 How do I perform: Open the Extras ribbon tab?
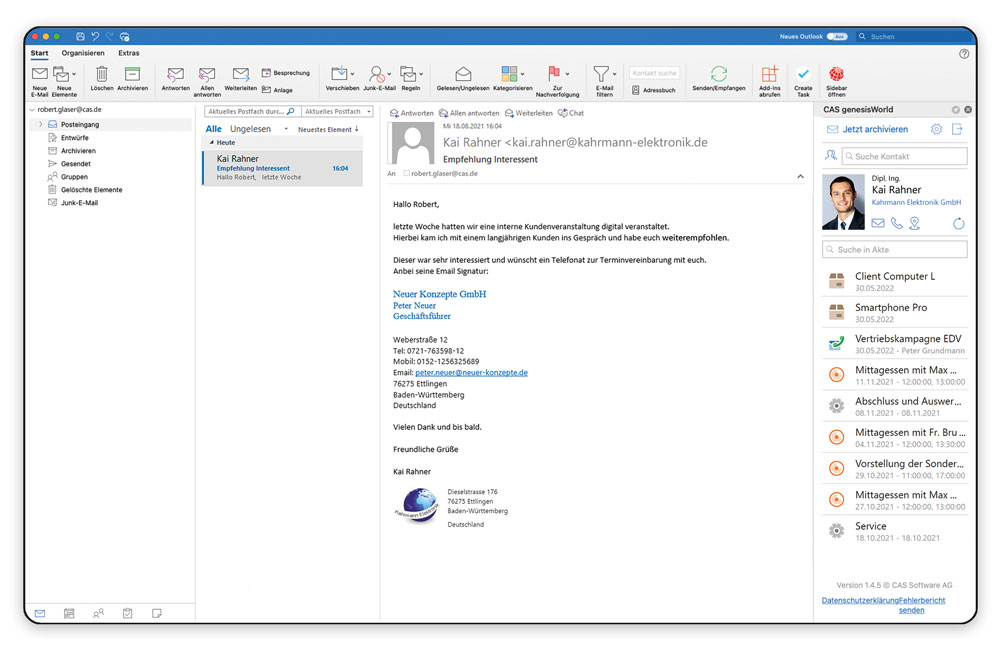129,53
